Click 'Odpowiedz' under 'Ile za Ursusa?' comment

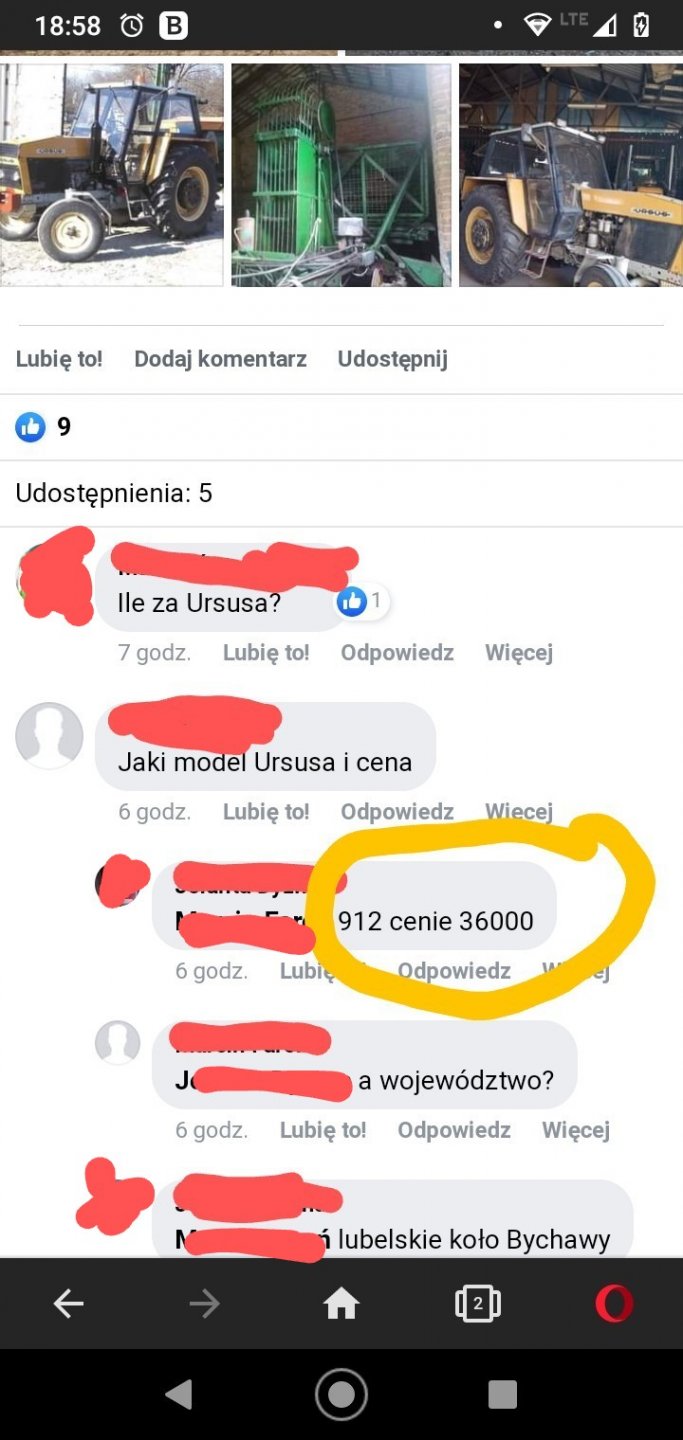coord(397,653)
